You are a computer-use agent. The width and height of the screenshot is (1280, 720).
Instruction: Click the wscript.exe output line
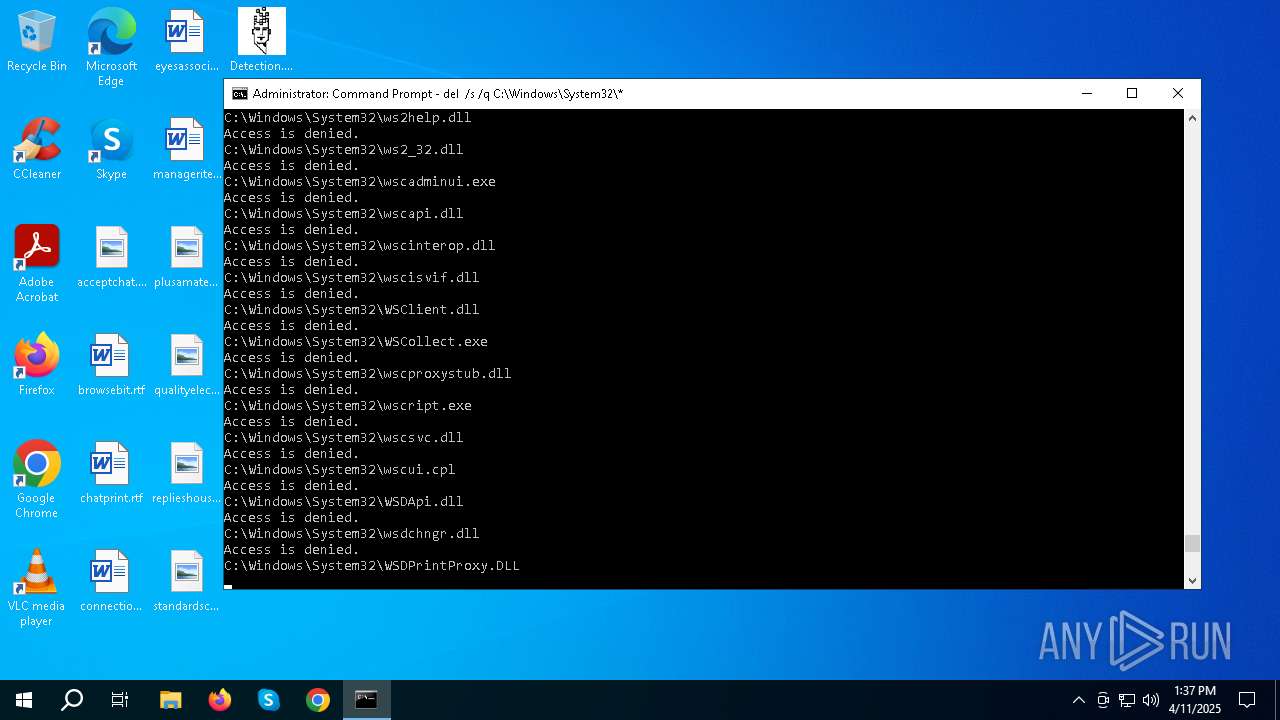coord(348,406)
